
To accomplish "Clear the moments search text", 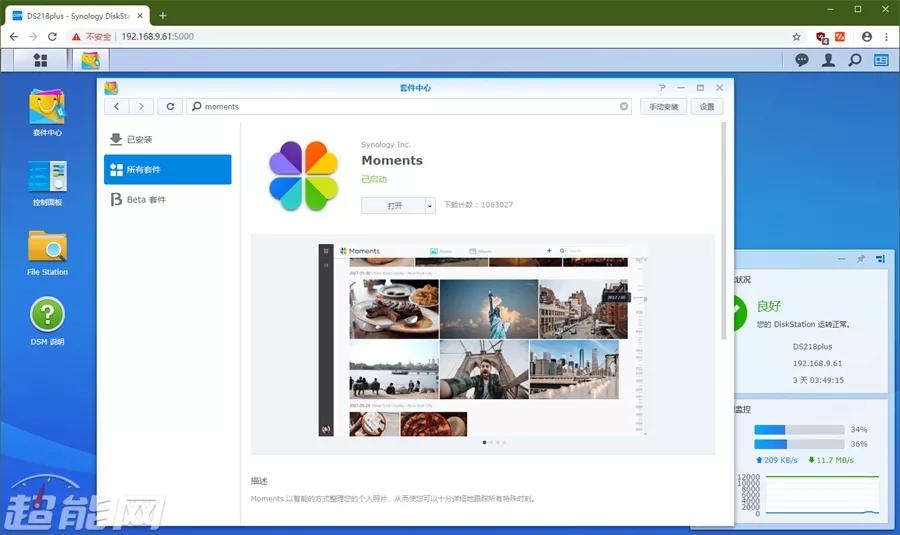I will [x=624, y=106].
